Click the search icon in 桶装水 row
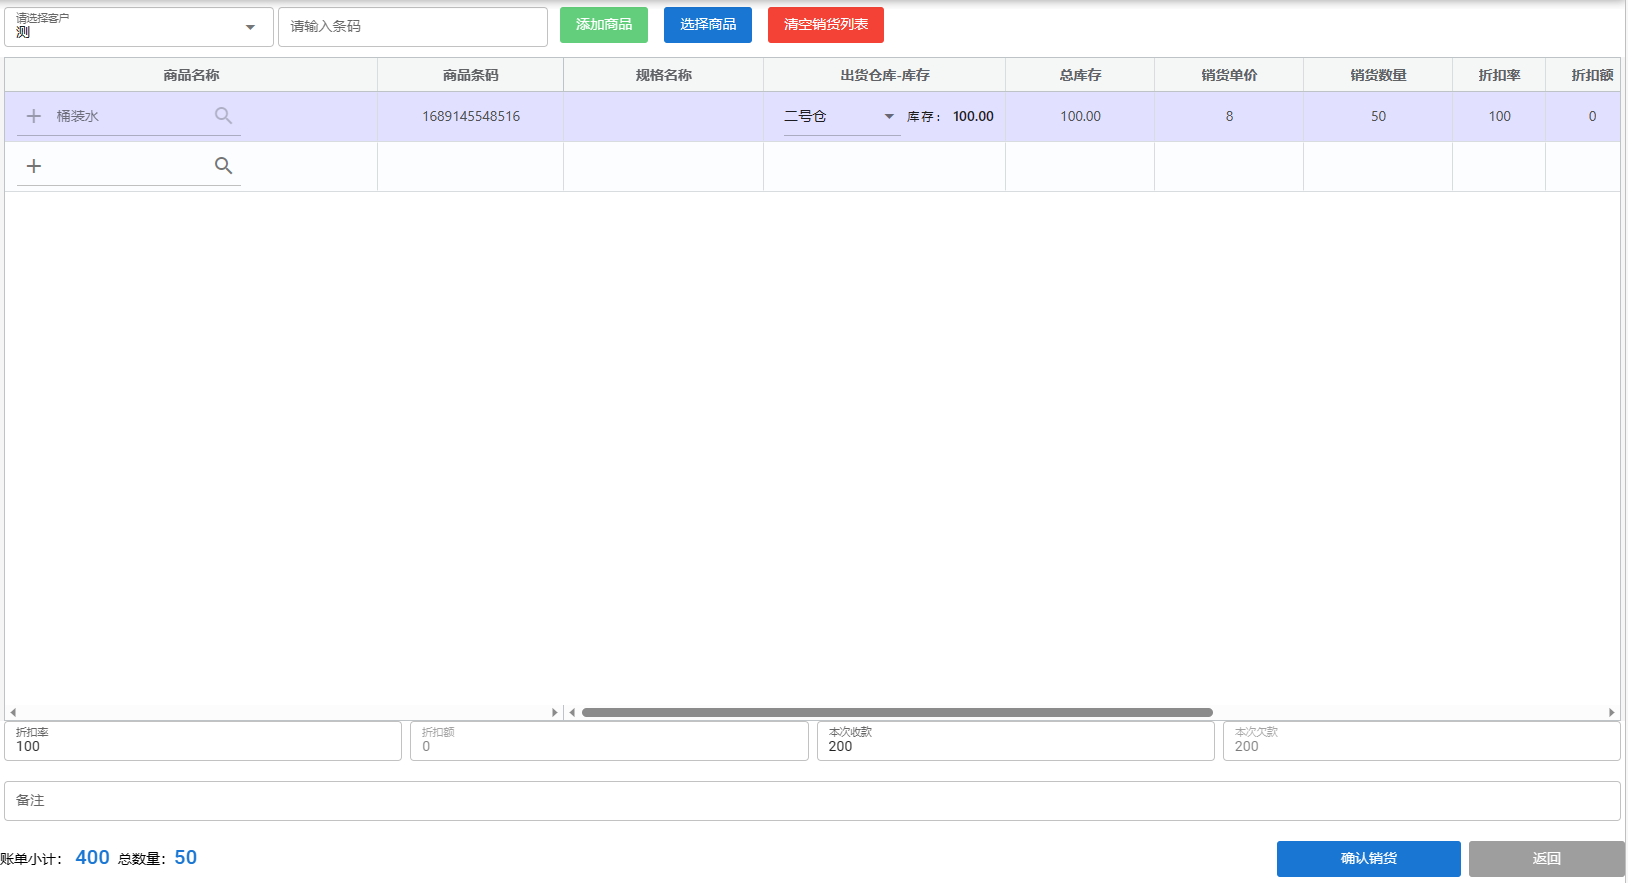This screenshot has height=883, width=1628. pos(223,116)
